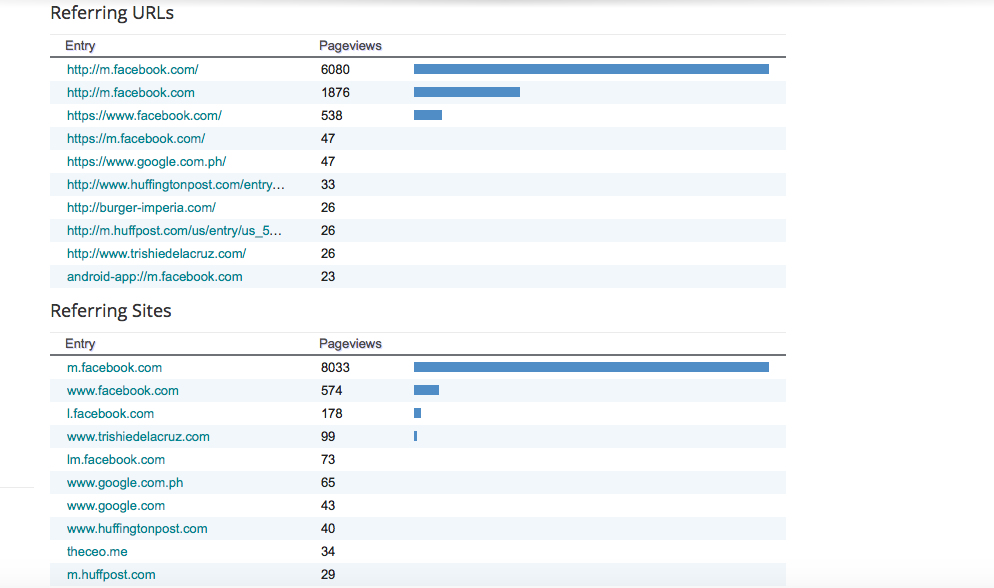Open the android-app://m.facebook.com link

pos(155,276)
